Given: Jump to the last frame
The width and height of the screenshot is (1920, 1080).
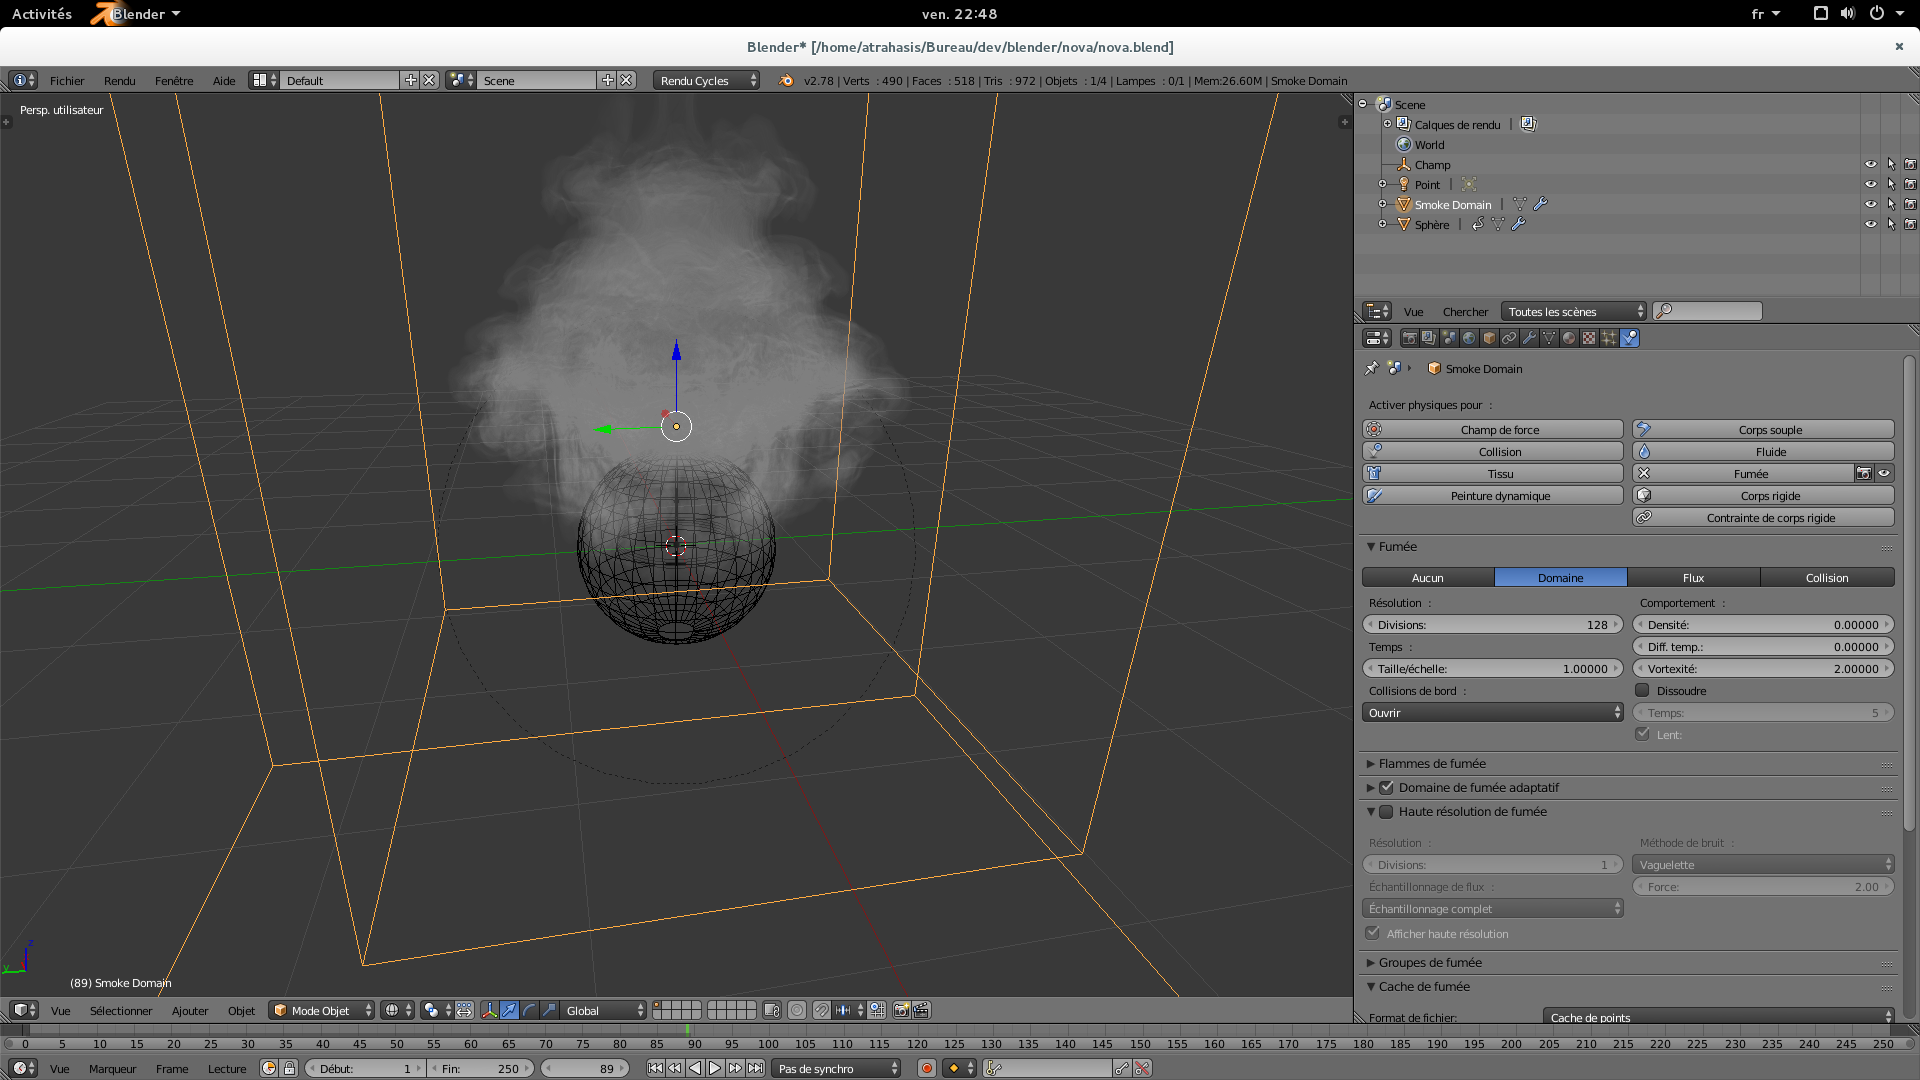Looking at the screenshot, I should [755, 1068].
